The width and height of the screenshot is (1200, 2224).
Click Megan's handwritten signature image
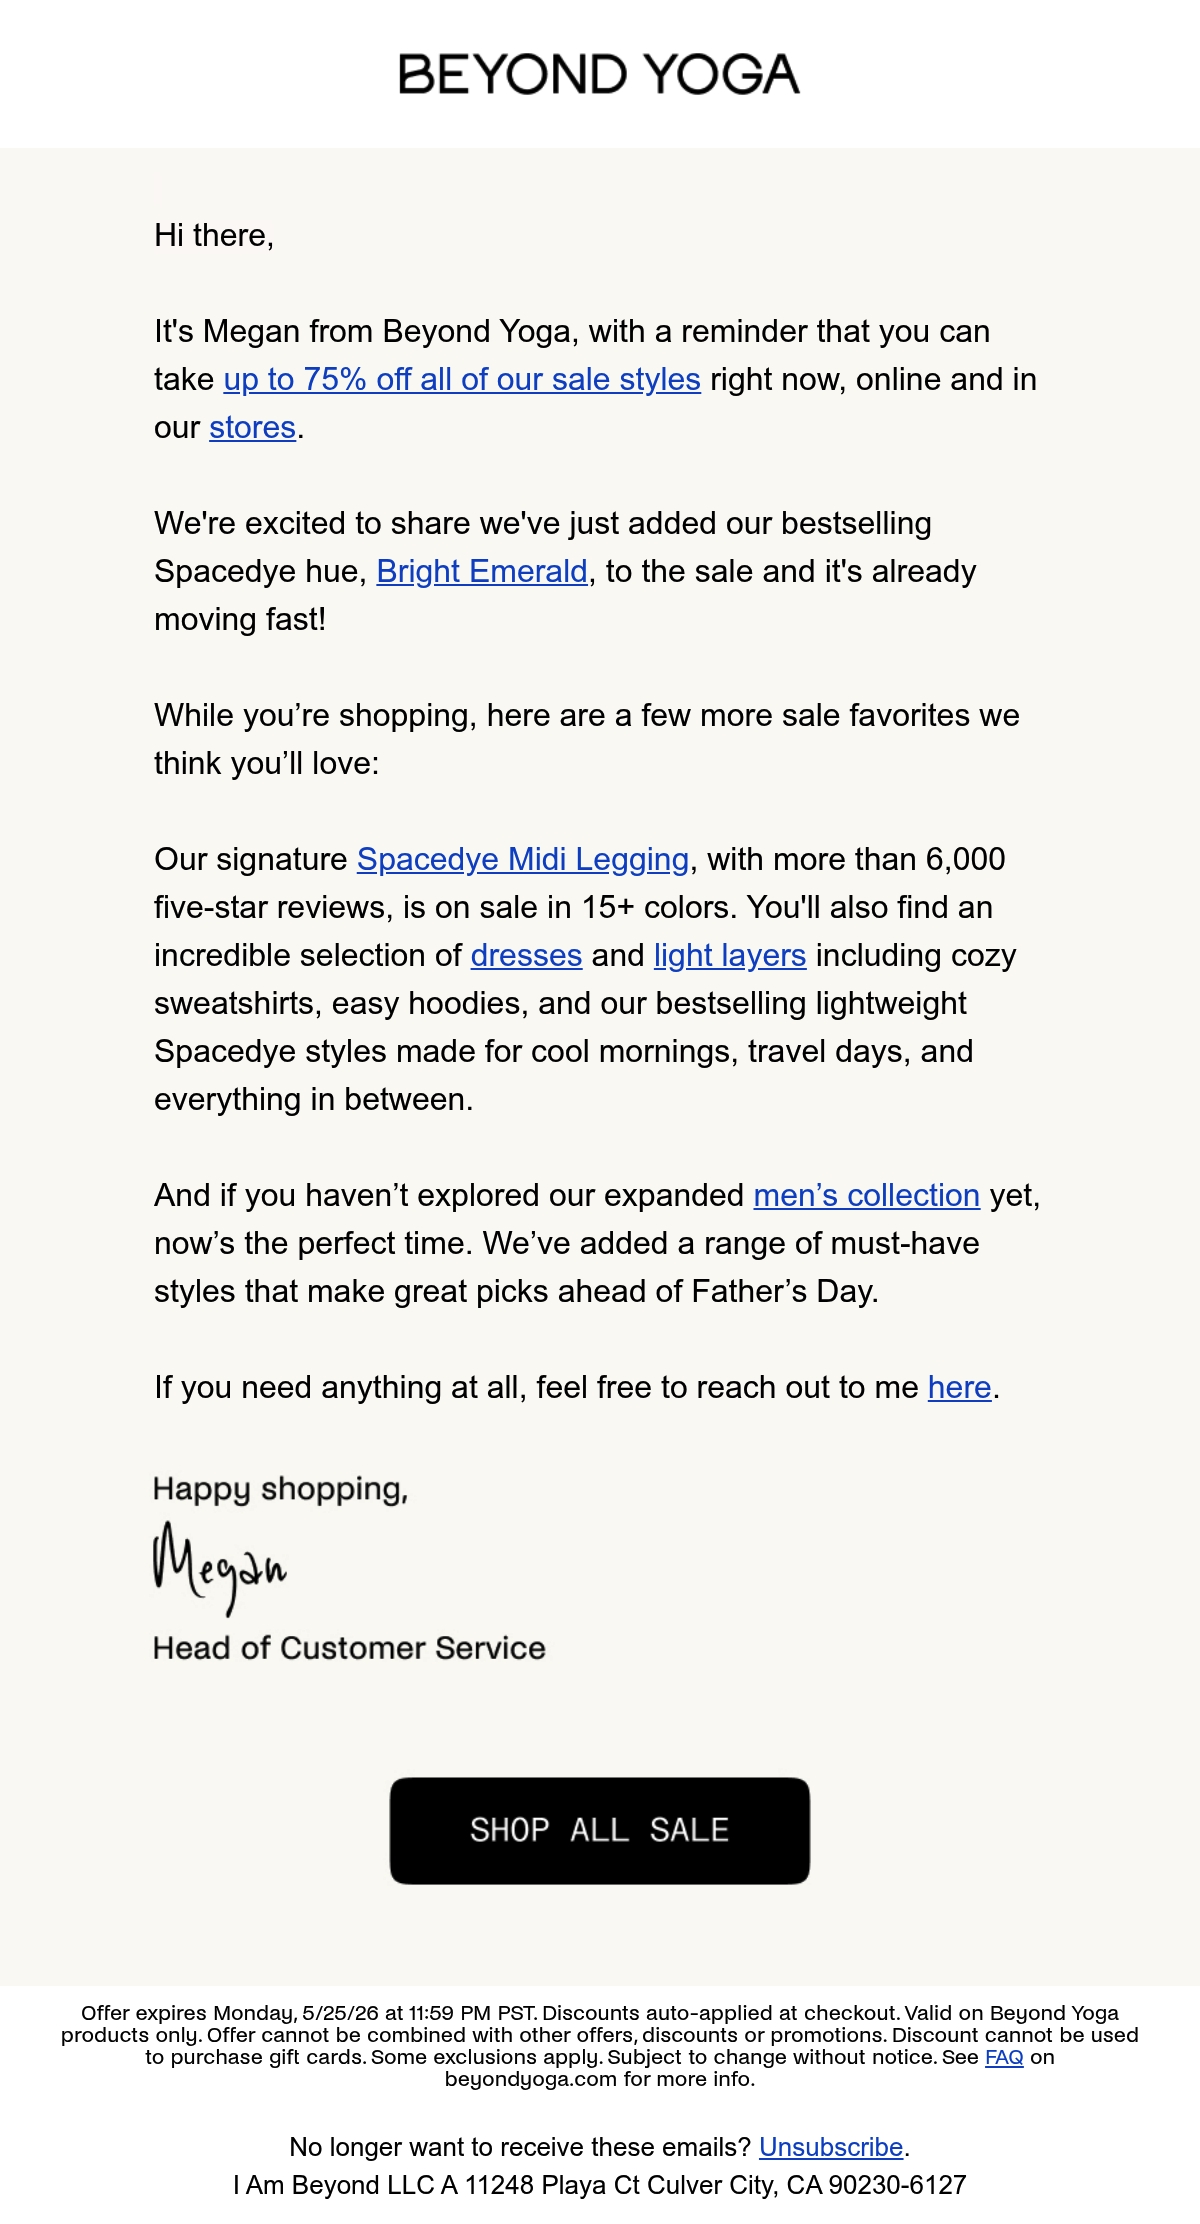point(220,1567)
